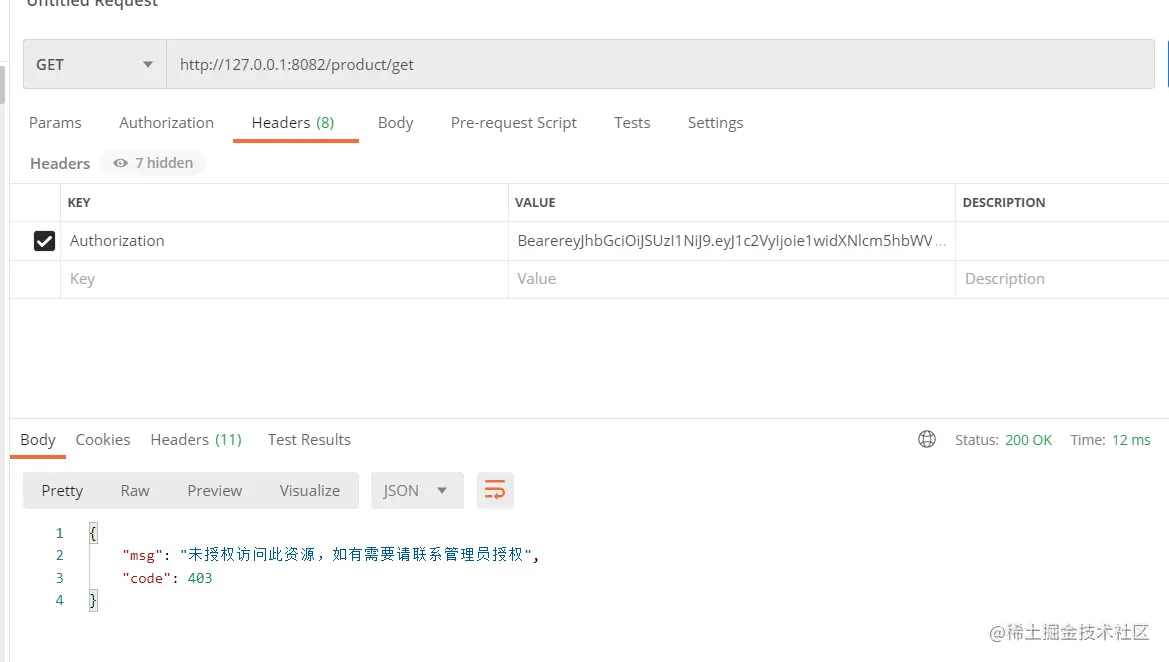Click the 200 OK status text
Image resolution: width=1169 pixels, height=662 pixels.
point(1028,440)
